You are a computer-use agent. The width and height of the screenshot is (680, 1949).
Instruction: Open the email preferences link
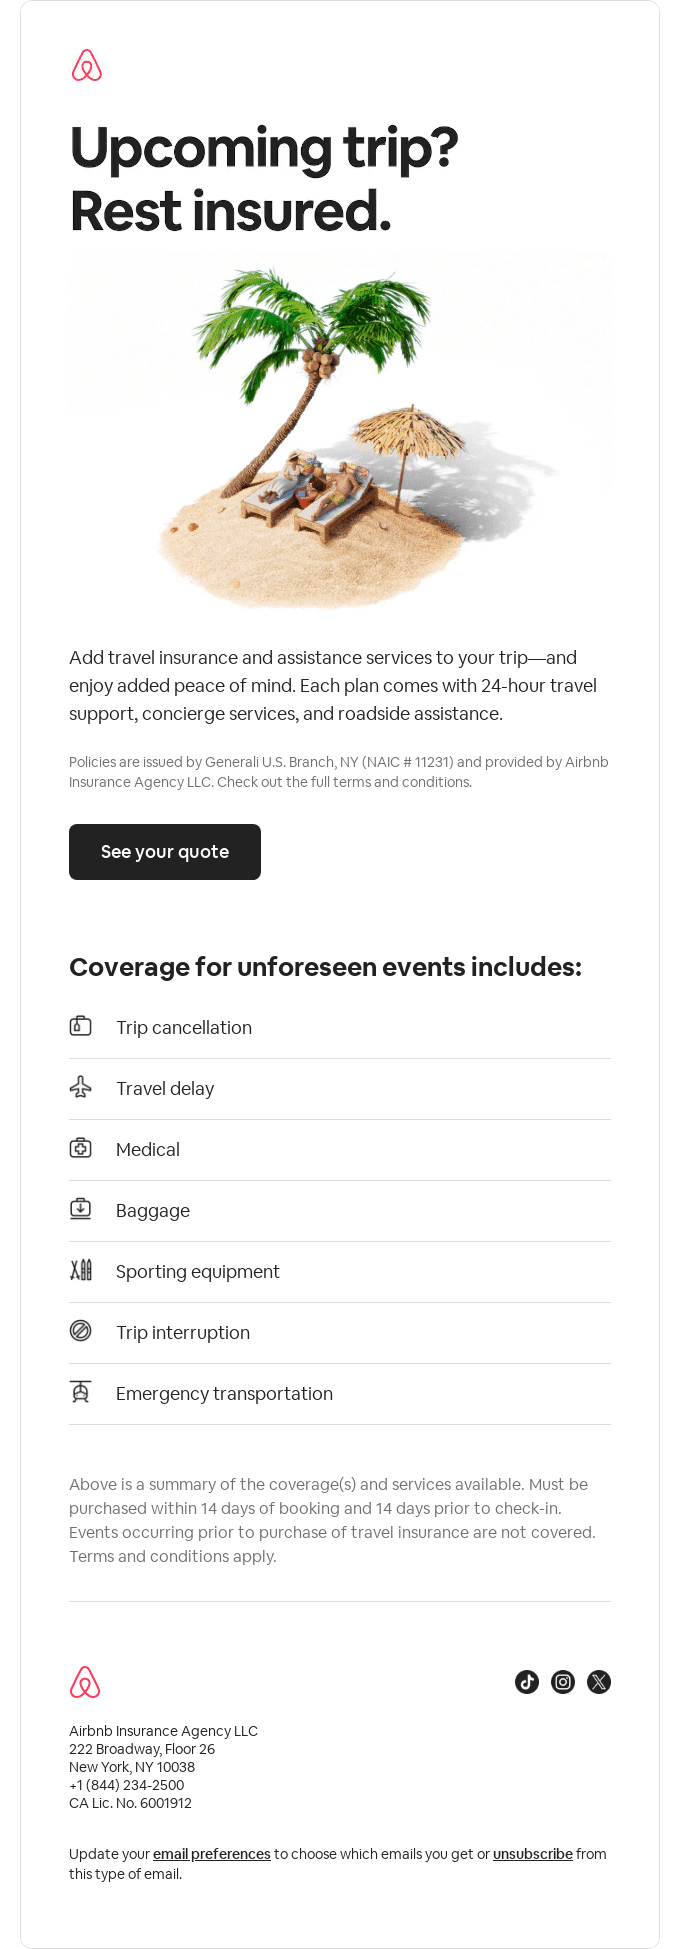point(212,1854)
